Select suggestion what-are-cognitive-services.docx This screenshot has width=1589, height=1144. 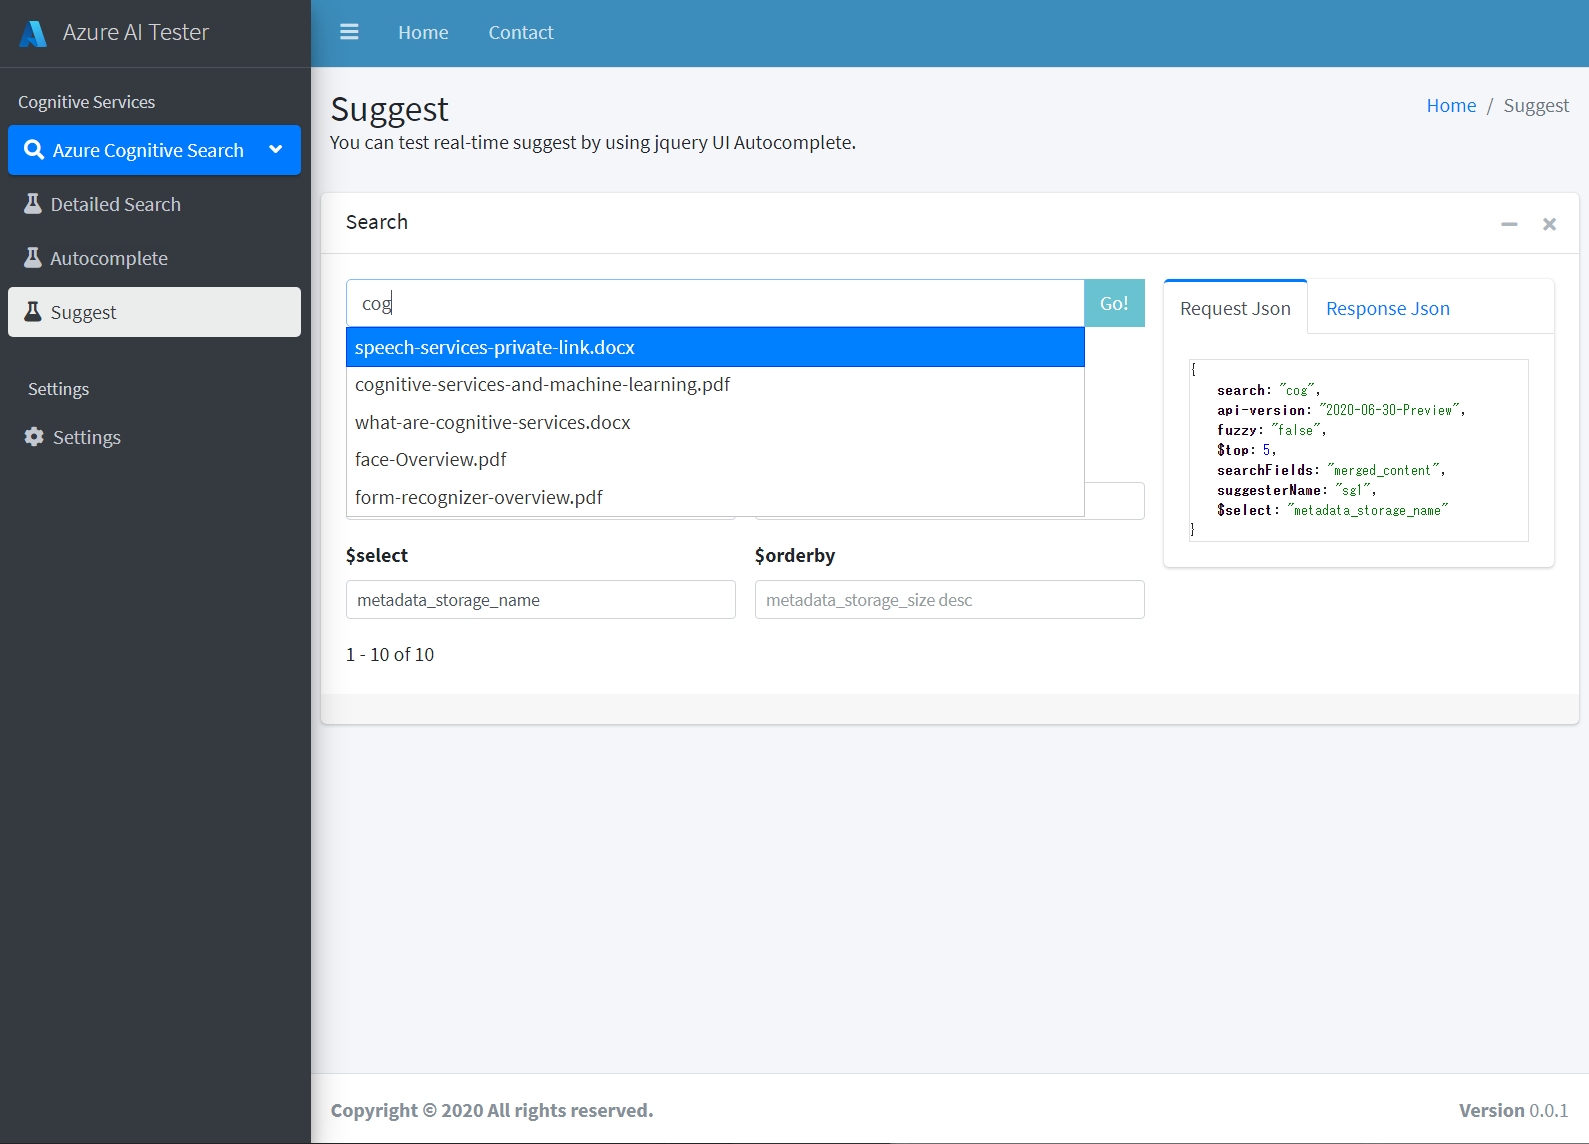[x=715, y=422]
